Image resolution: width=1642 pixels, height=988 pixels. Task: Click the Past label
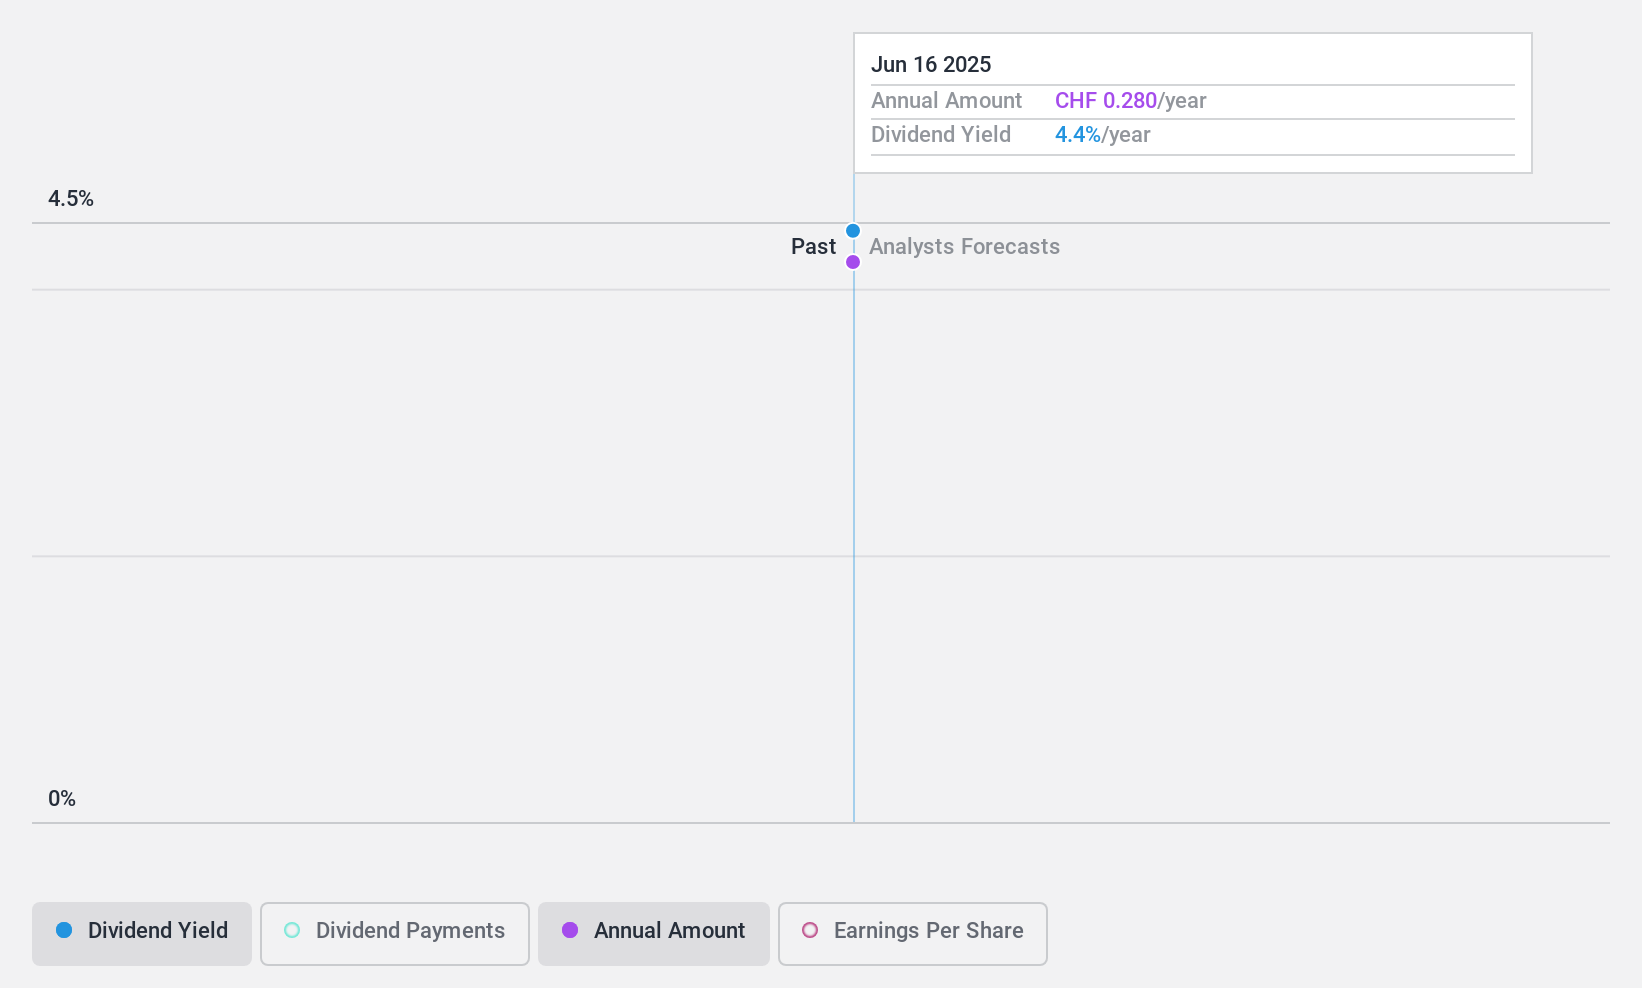click(813, 247)
